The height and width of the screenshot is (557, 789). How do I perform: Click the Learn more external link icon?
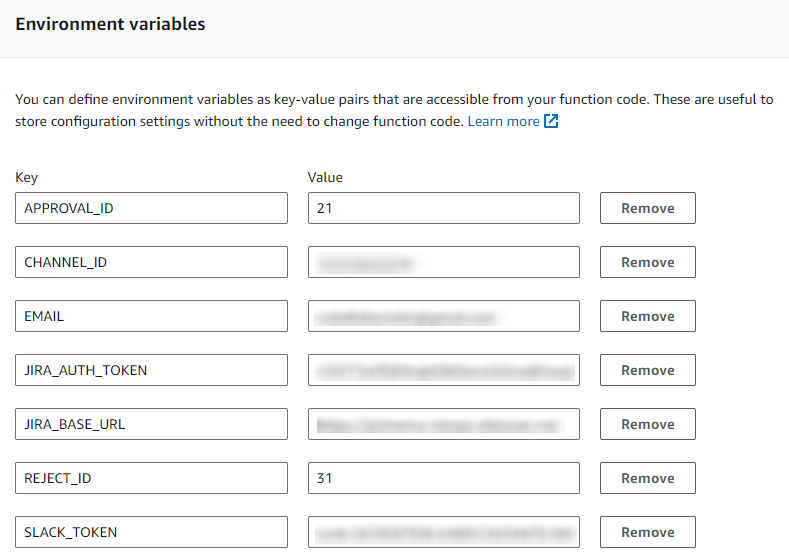coord(550,122)
